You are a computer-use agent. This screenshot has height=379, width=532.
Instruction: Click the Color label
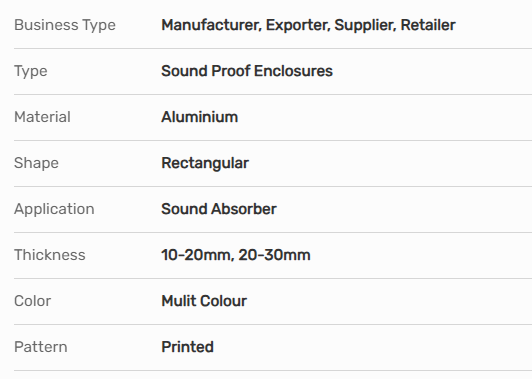[x=32, y=301]
